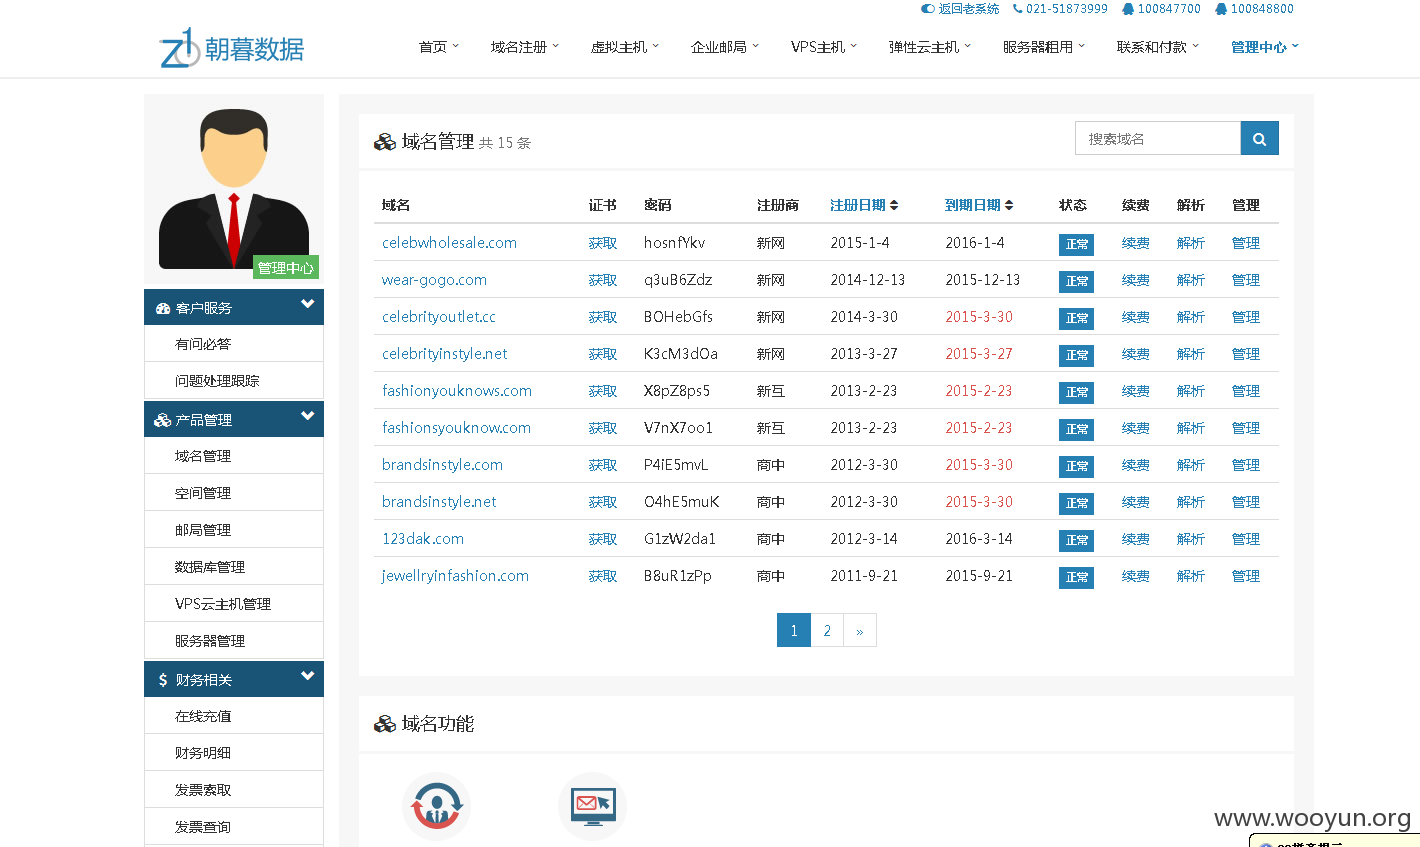Collapse the 客户服务 sidebar section

point(308,304)
